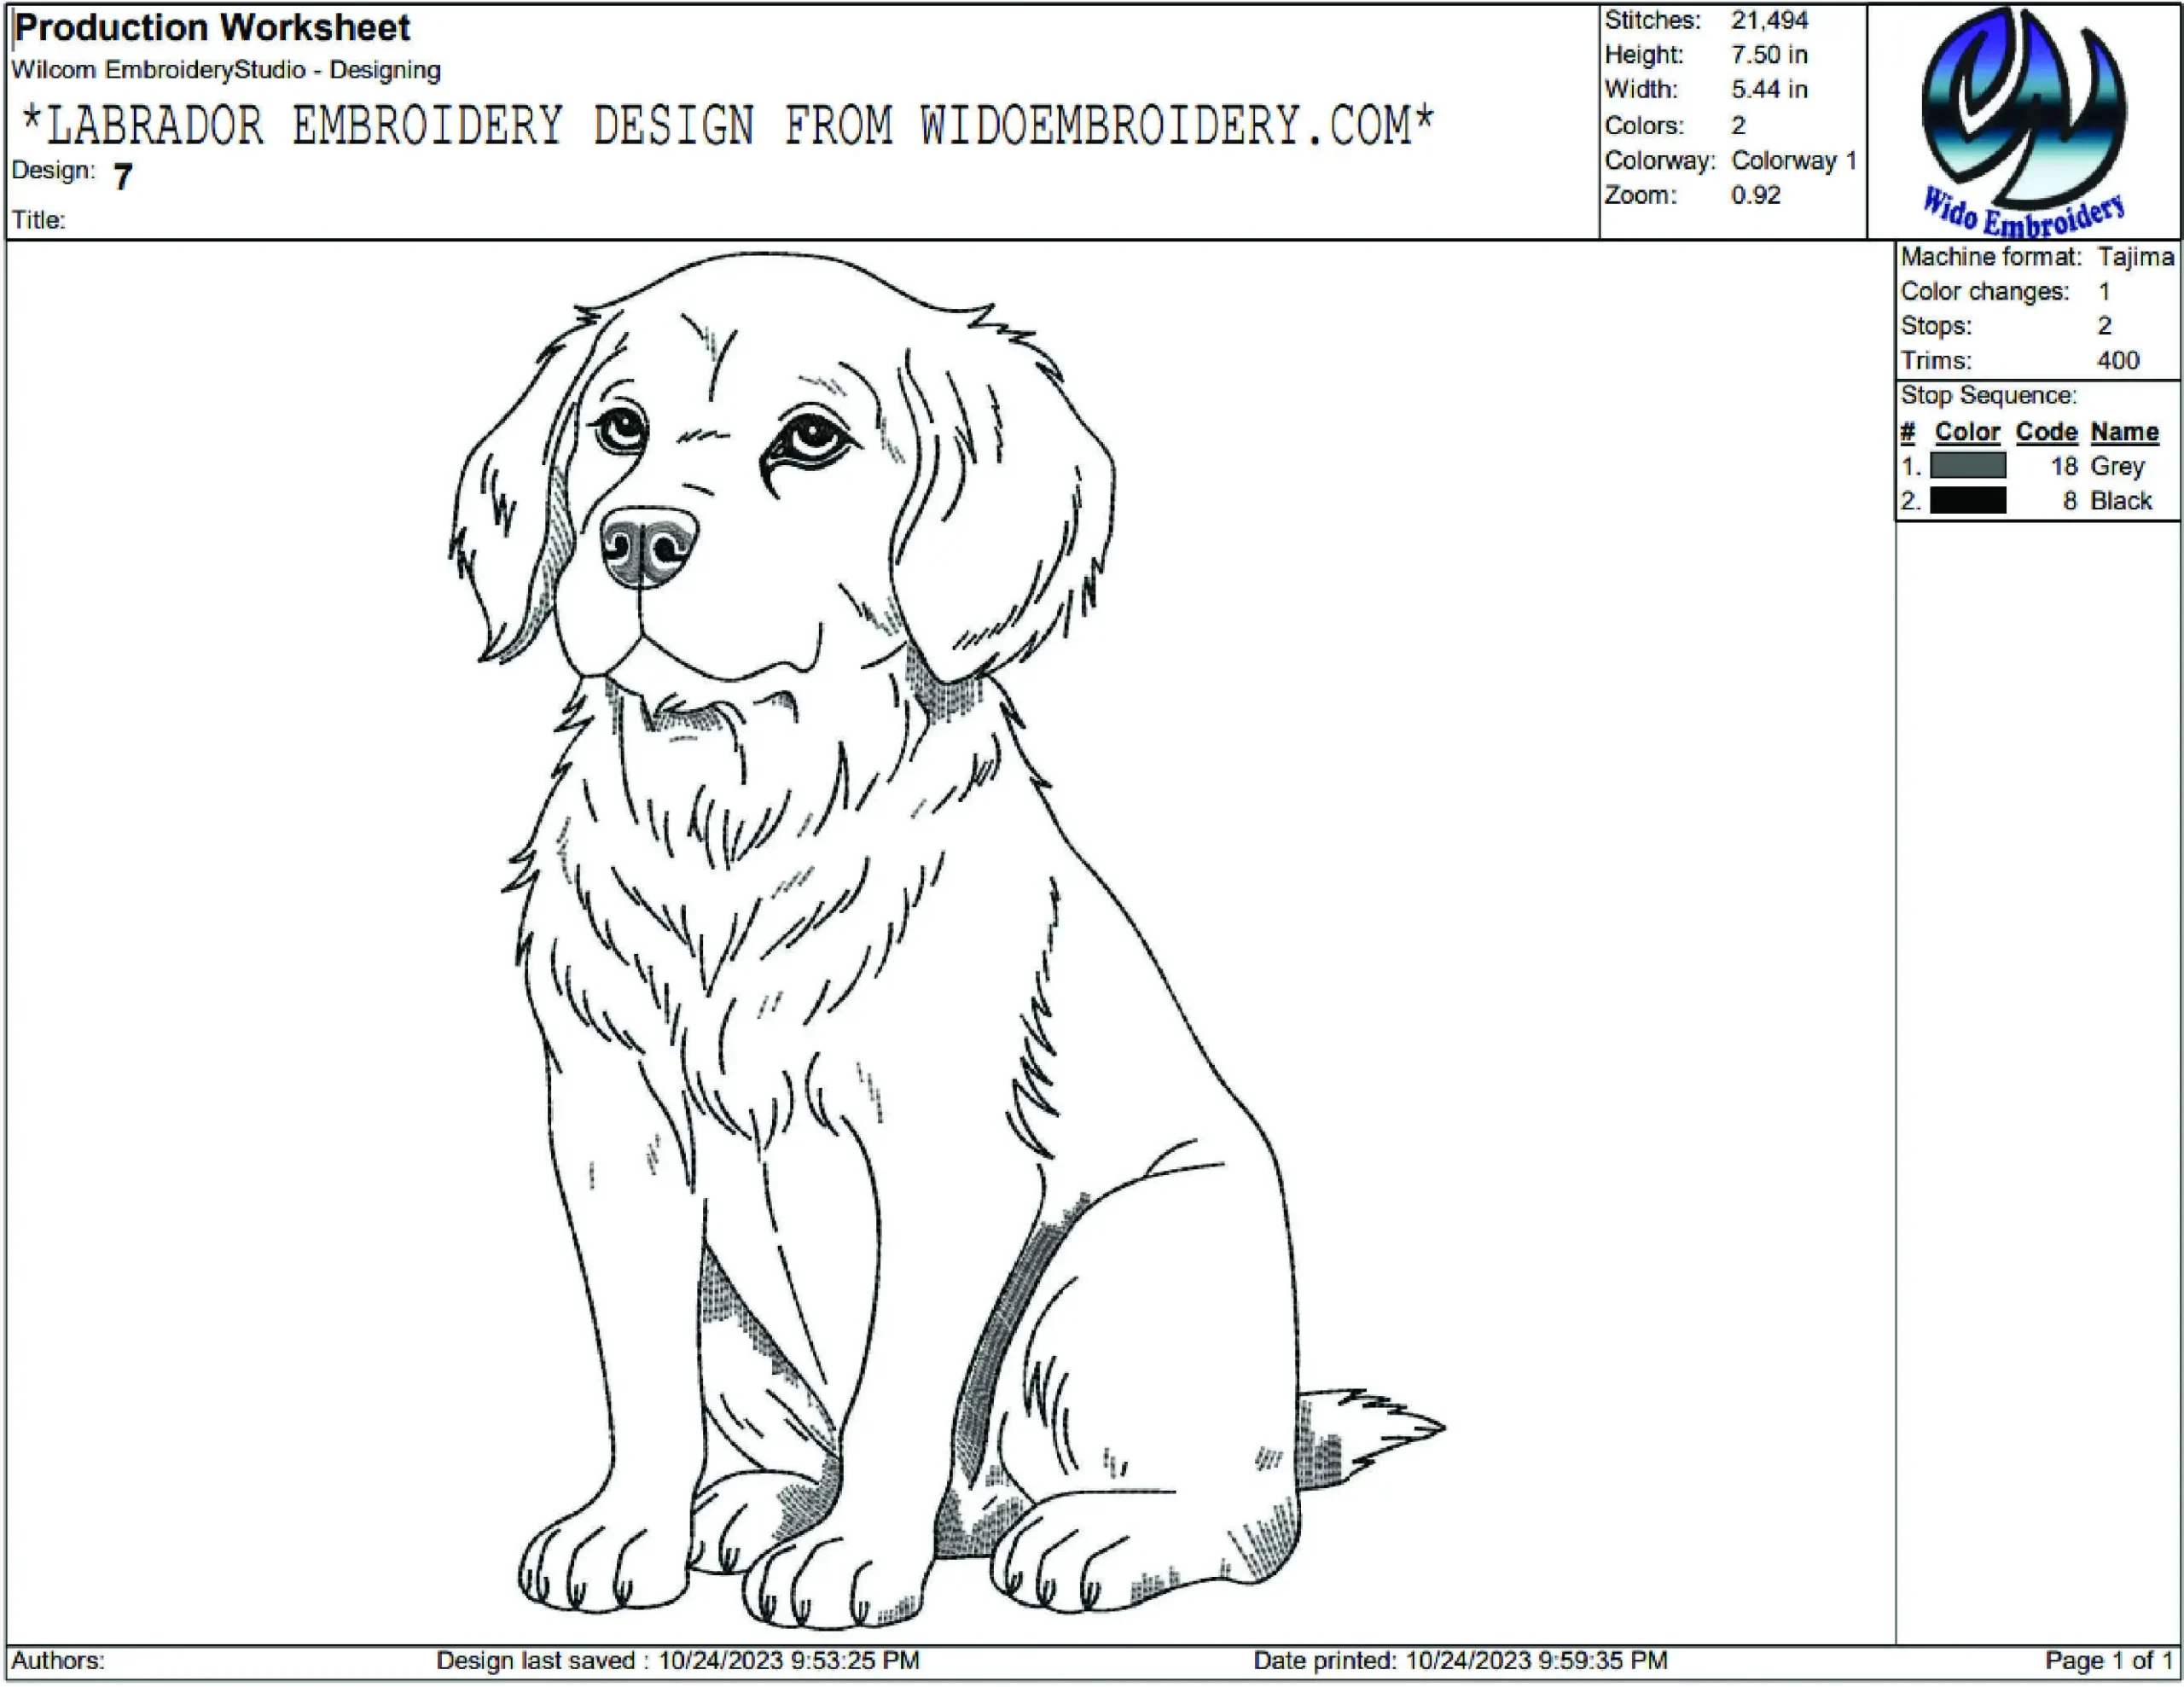The height and width of the screenshot is (1687, 2184).
Task: Click the 'Code' column header
Action: 2047,432
